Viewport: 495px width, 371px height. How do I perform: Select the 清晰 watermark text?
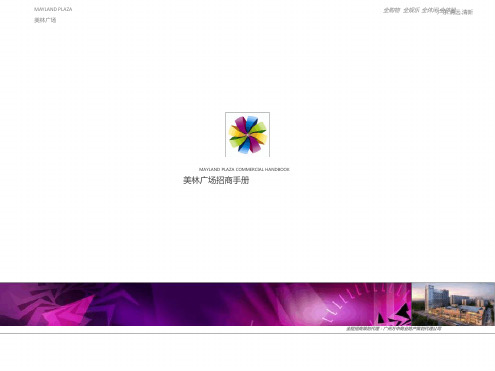[467, 12]
